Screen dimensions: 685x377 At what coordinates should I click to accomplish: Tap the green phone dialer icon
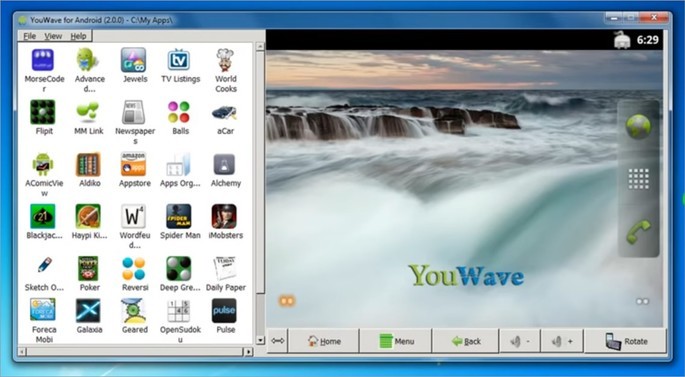(x=638, y=232)
